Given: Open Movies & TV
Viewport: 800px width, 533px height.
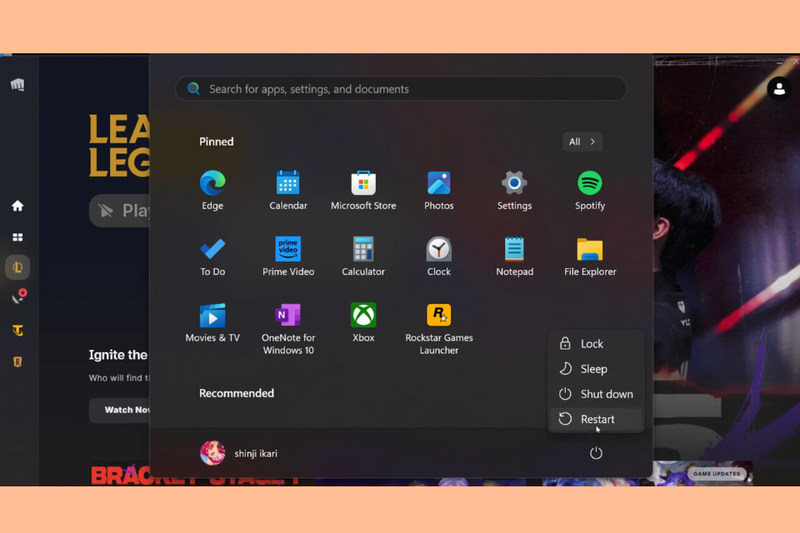Looking at the screenshot, I should click(212, 322).
